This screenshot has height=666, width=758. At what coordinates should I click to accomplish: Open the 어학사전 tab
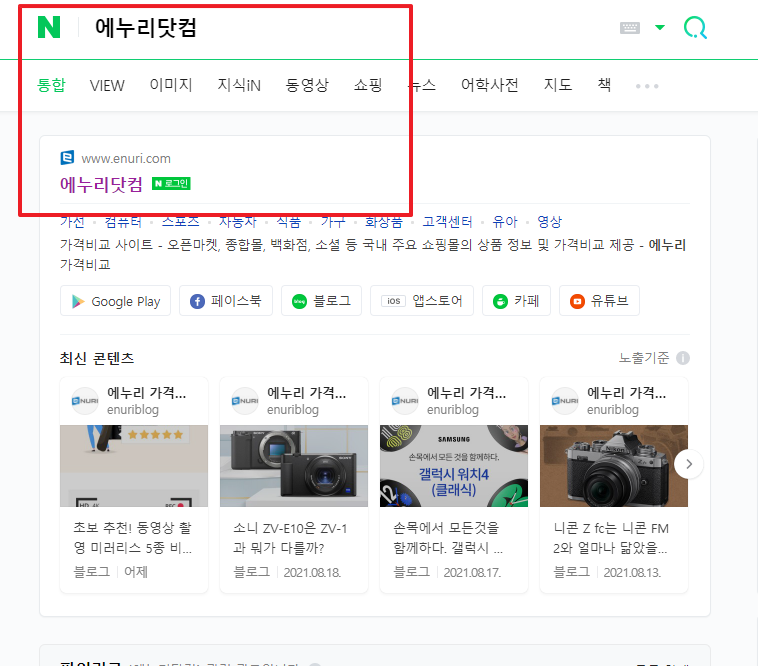(489, 85)
